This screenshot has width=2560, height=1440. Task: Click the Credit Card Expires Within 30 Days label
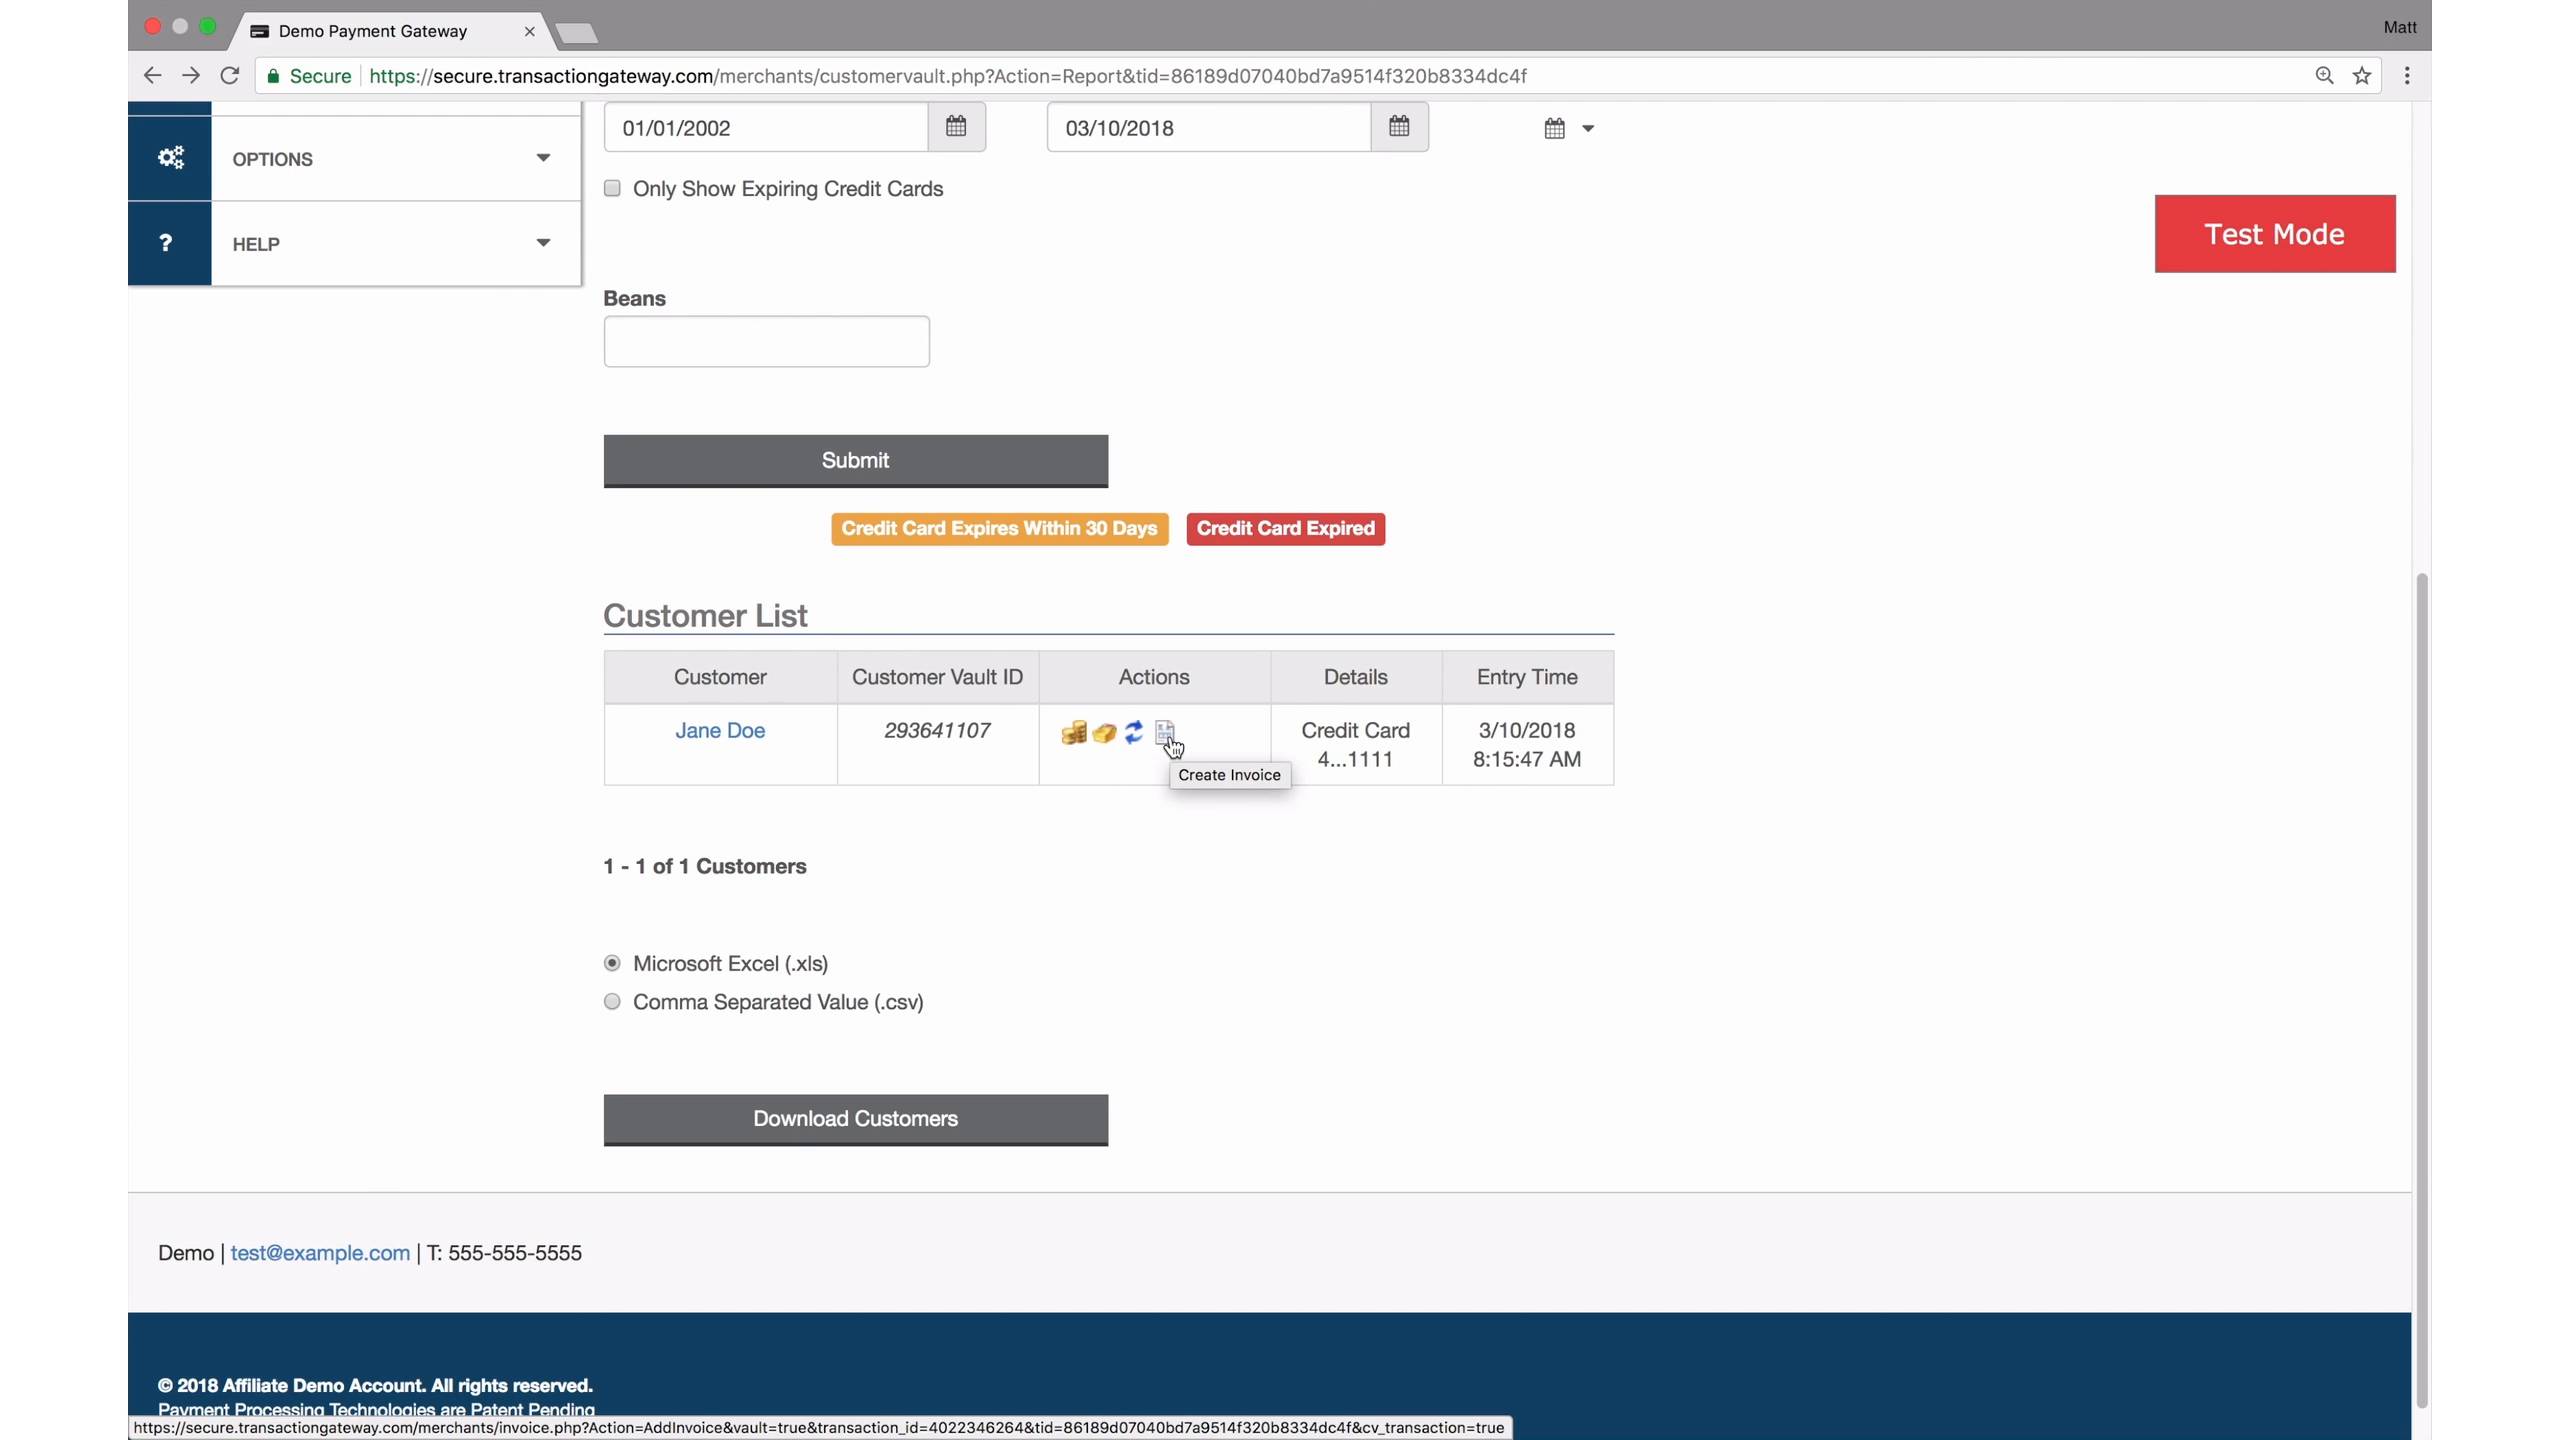click(x=1000, y=529)
